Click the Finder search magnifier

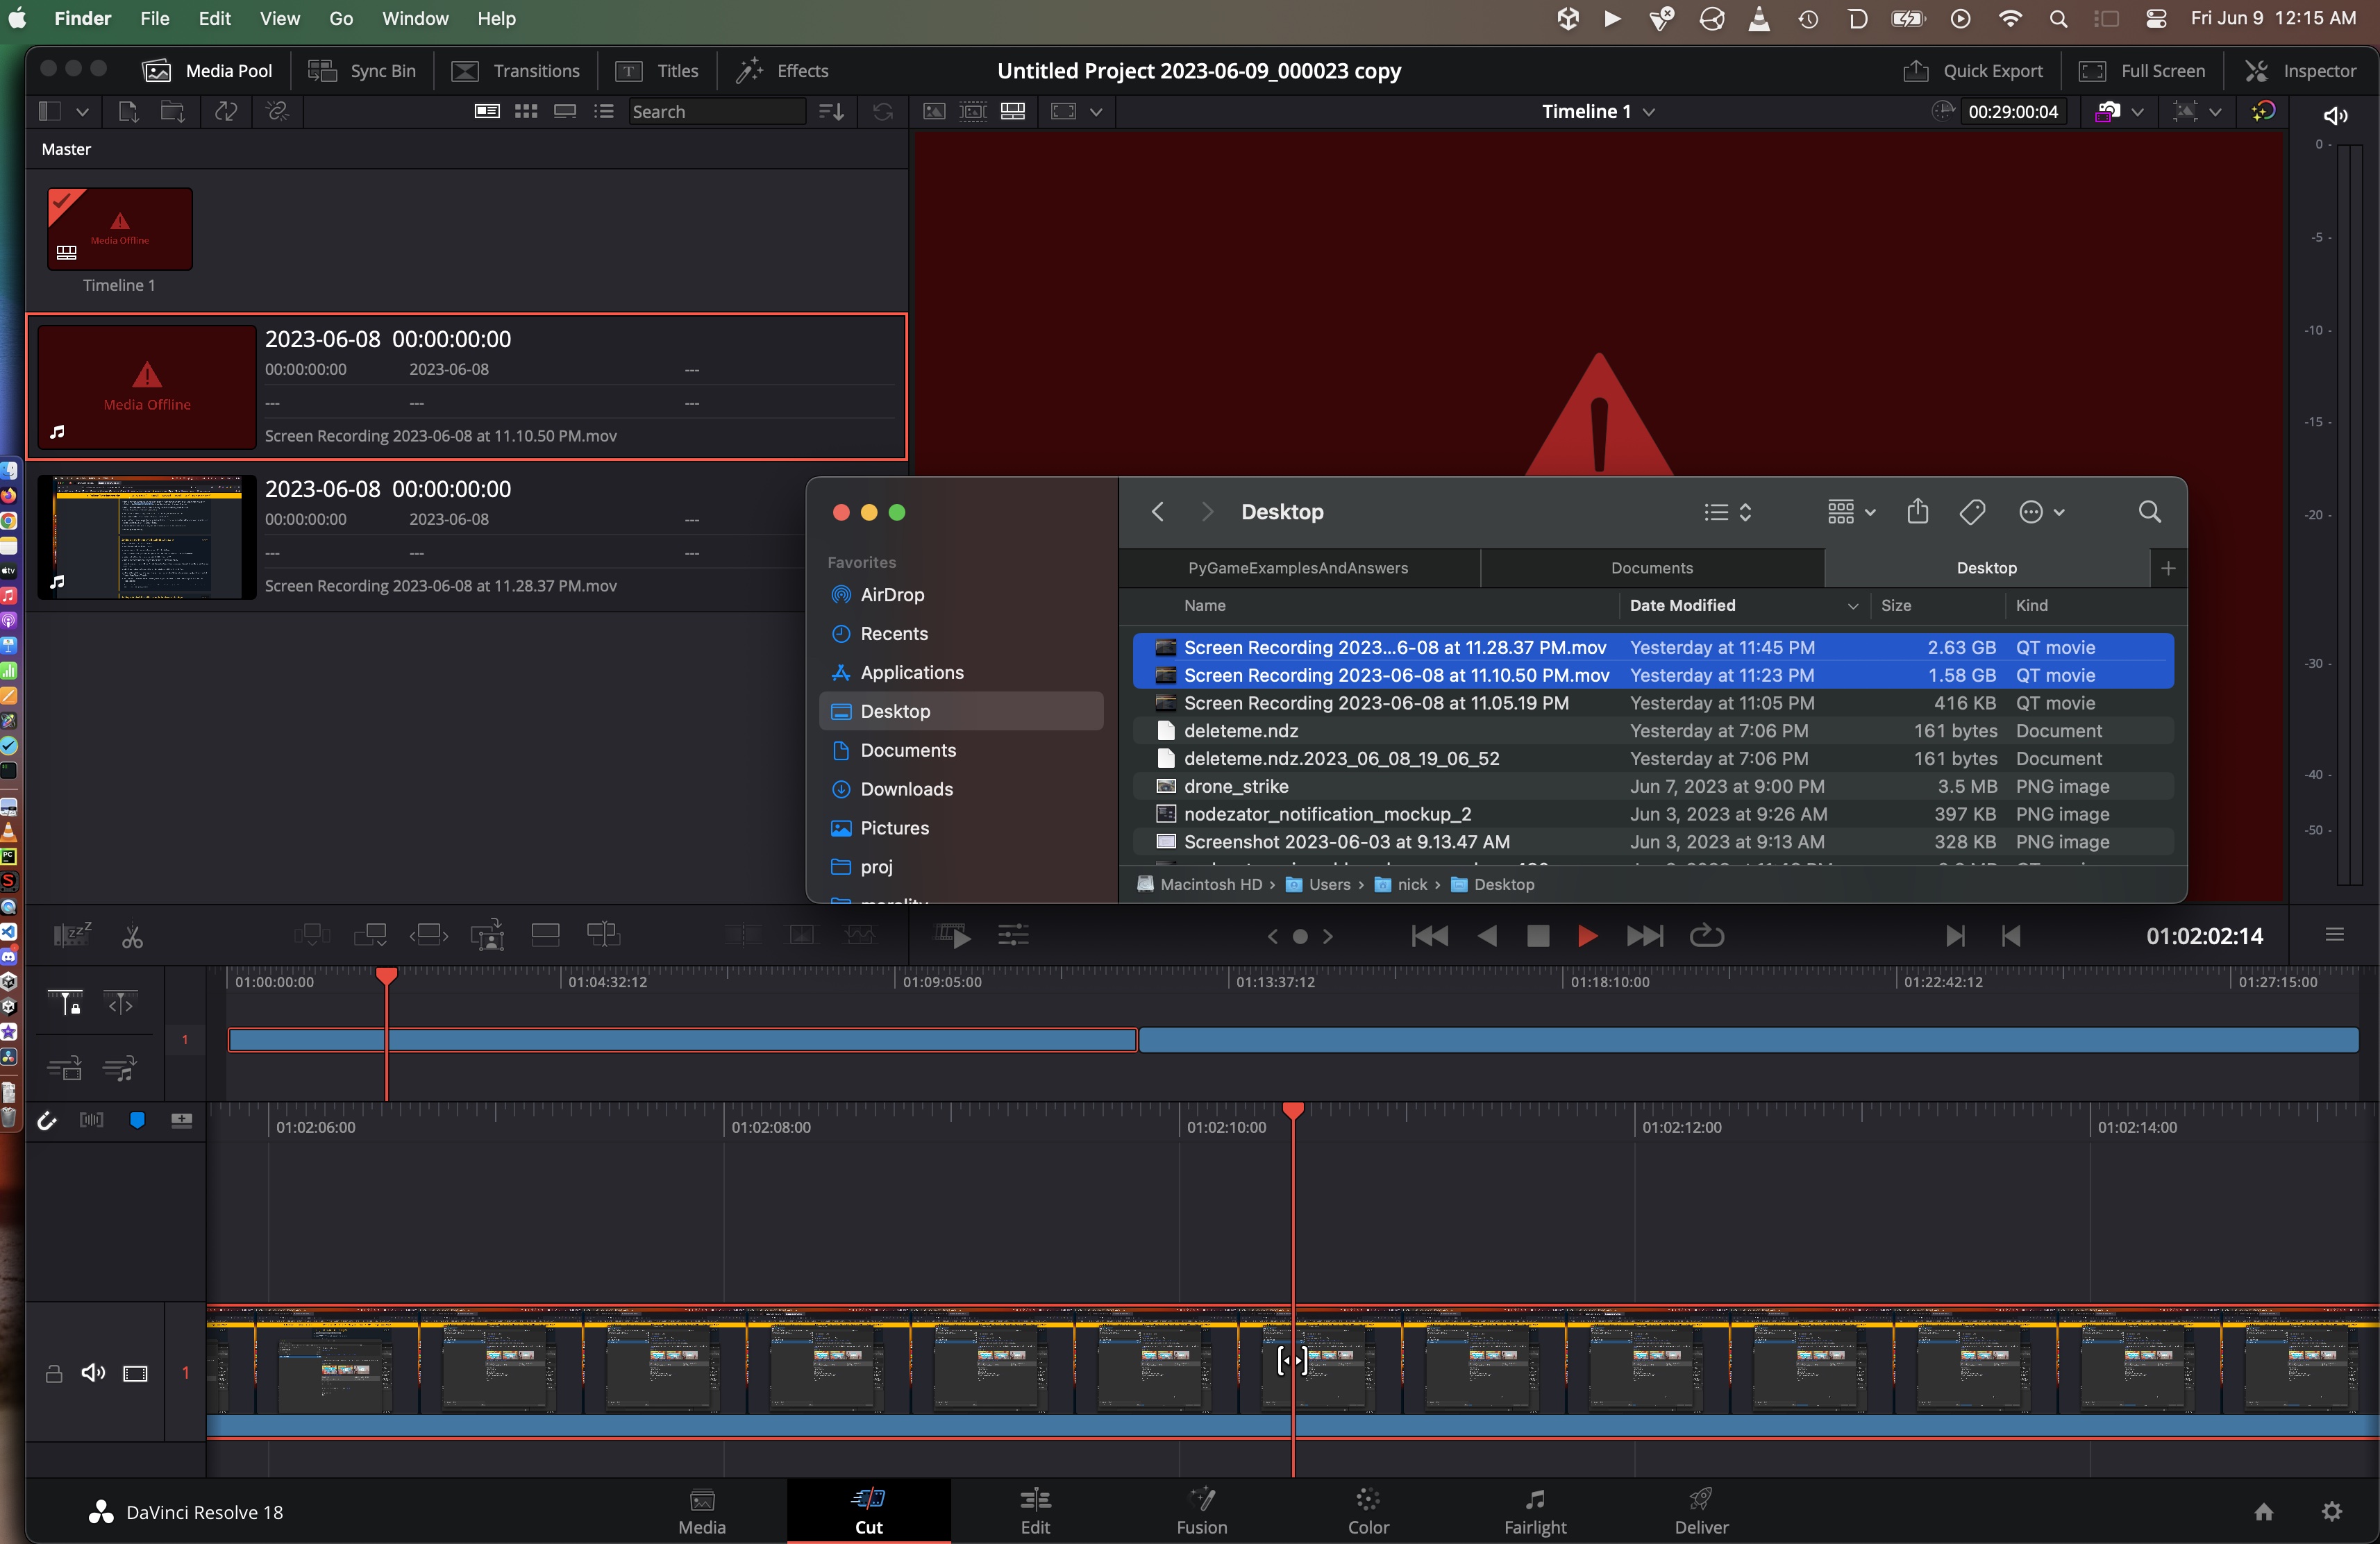click(2149, 512)
